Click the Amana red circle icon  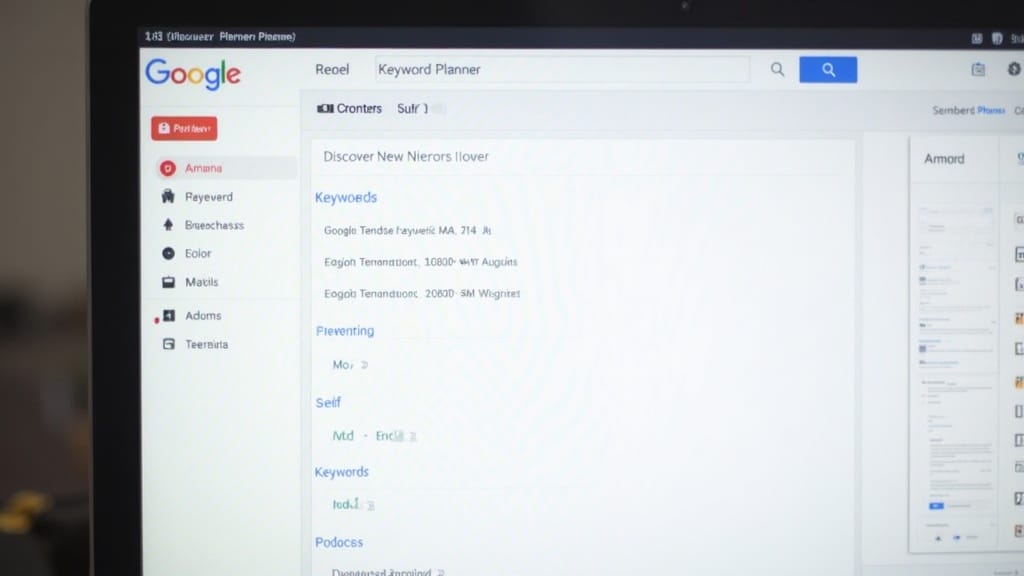[168, 168]
